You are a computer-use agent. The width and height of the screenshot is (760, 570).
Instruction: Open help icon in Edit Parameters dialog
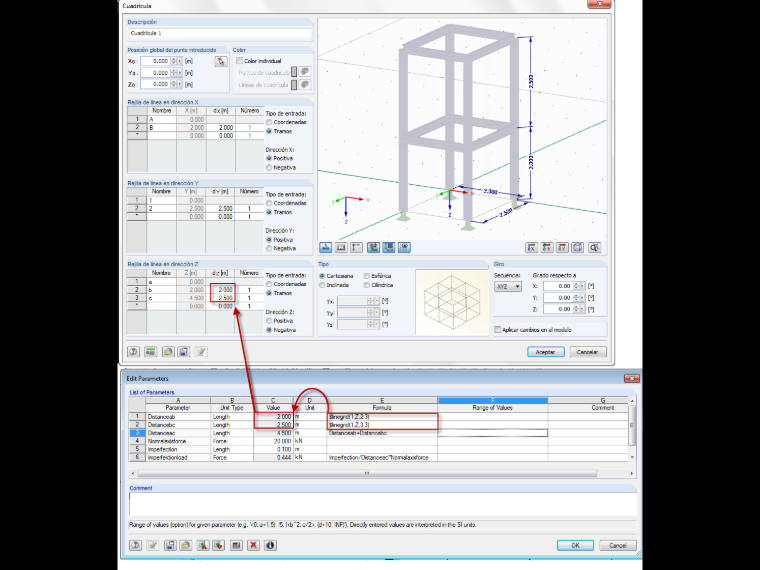[136, 545]
